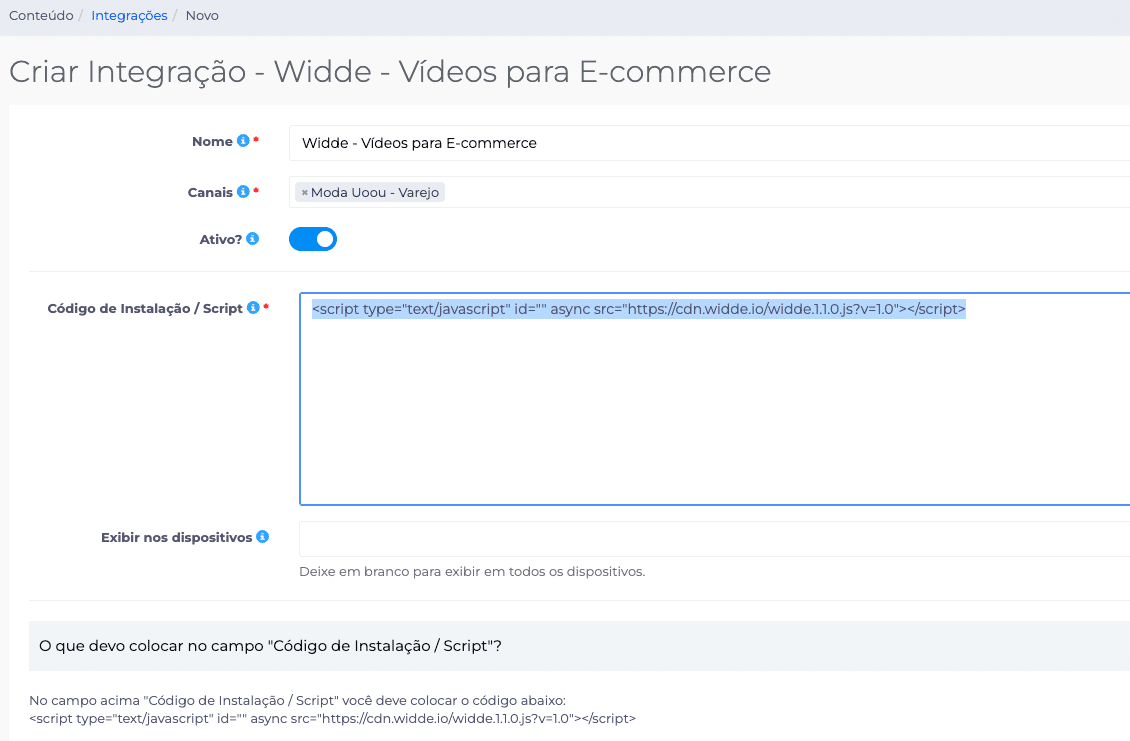1130x741 pixels.
Task: Click the info icon next to Nome
Action: (244, 141)
